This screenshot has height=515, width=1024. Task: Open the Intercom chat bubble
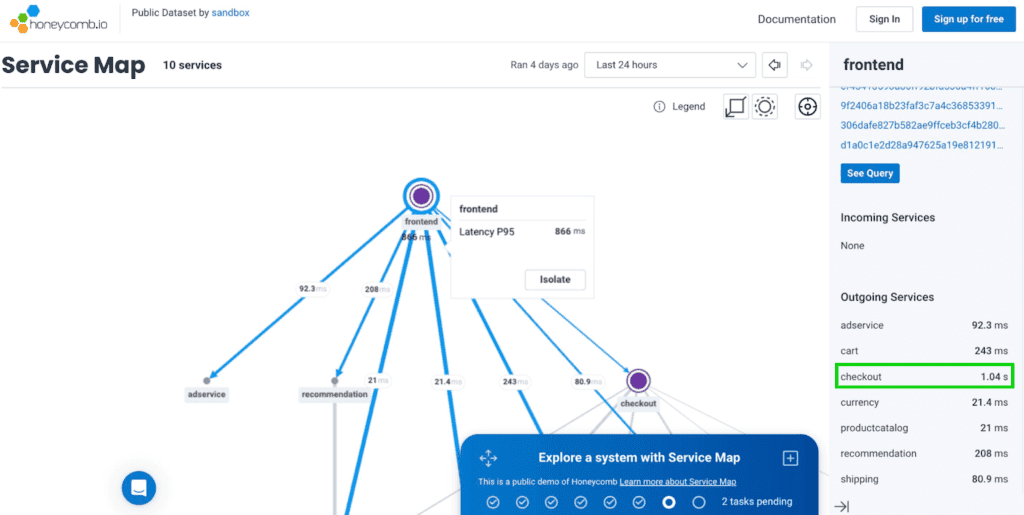(139, 488)
